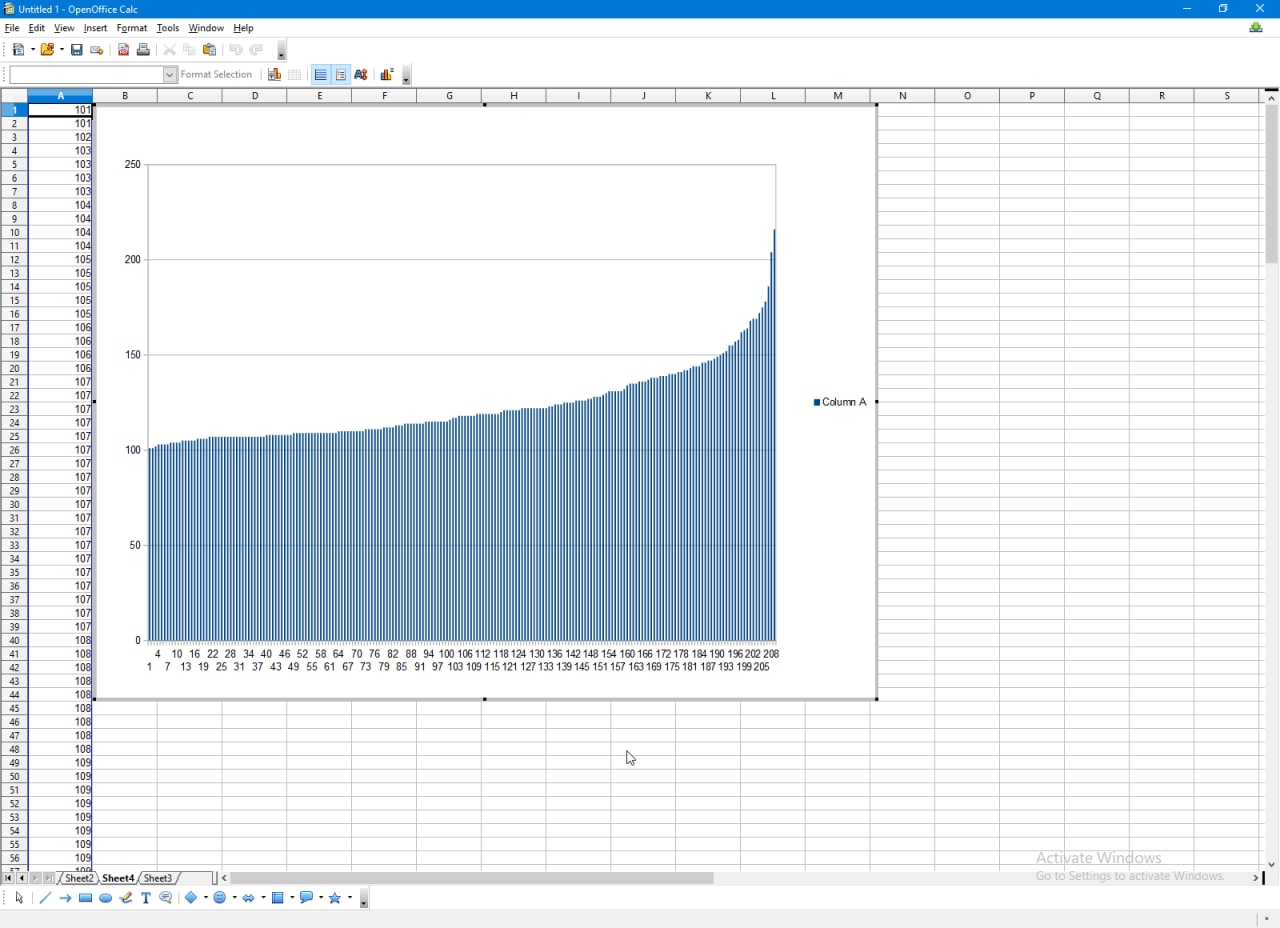Show more standard toolbar buttons overflow
This screenshot has width=1280, height=928.
point(281,51)
